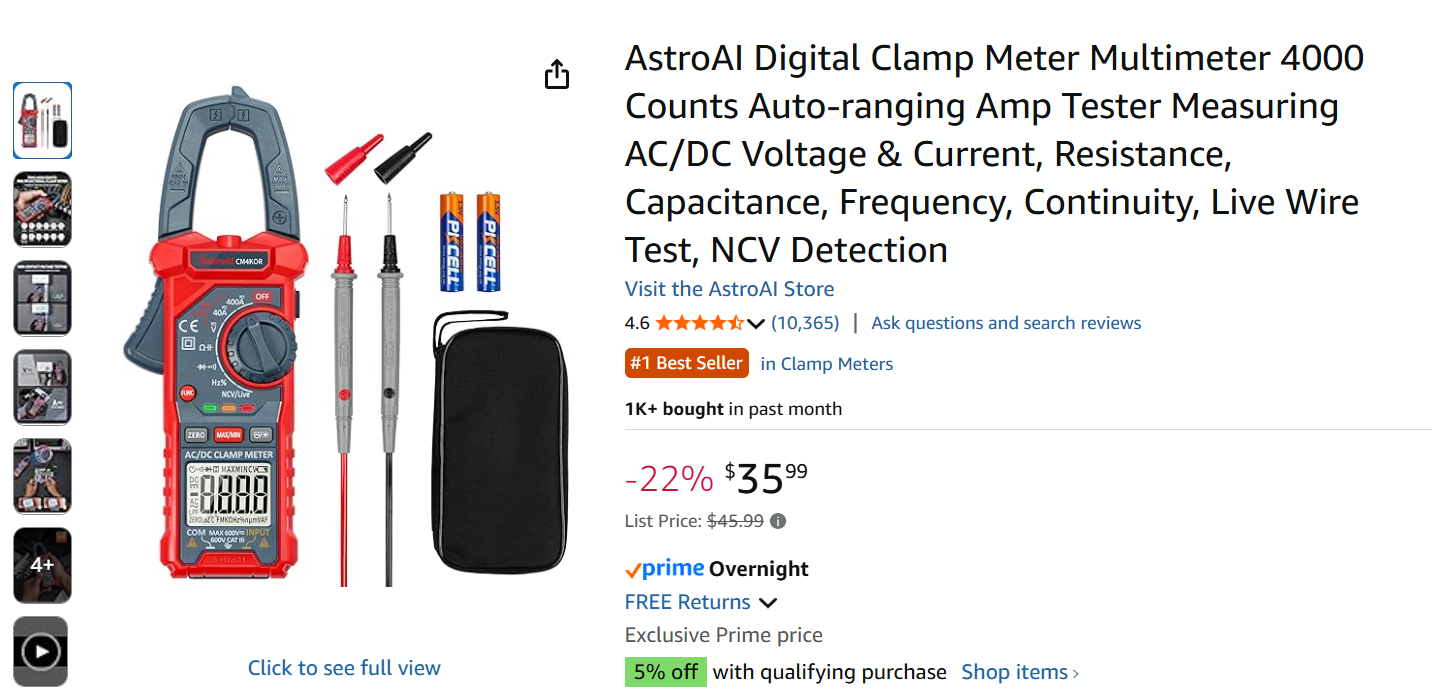Show the fourth product image thumbnail
The height and width of the screenshot is (696, 1432).
click(42, 387)
